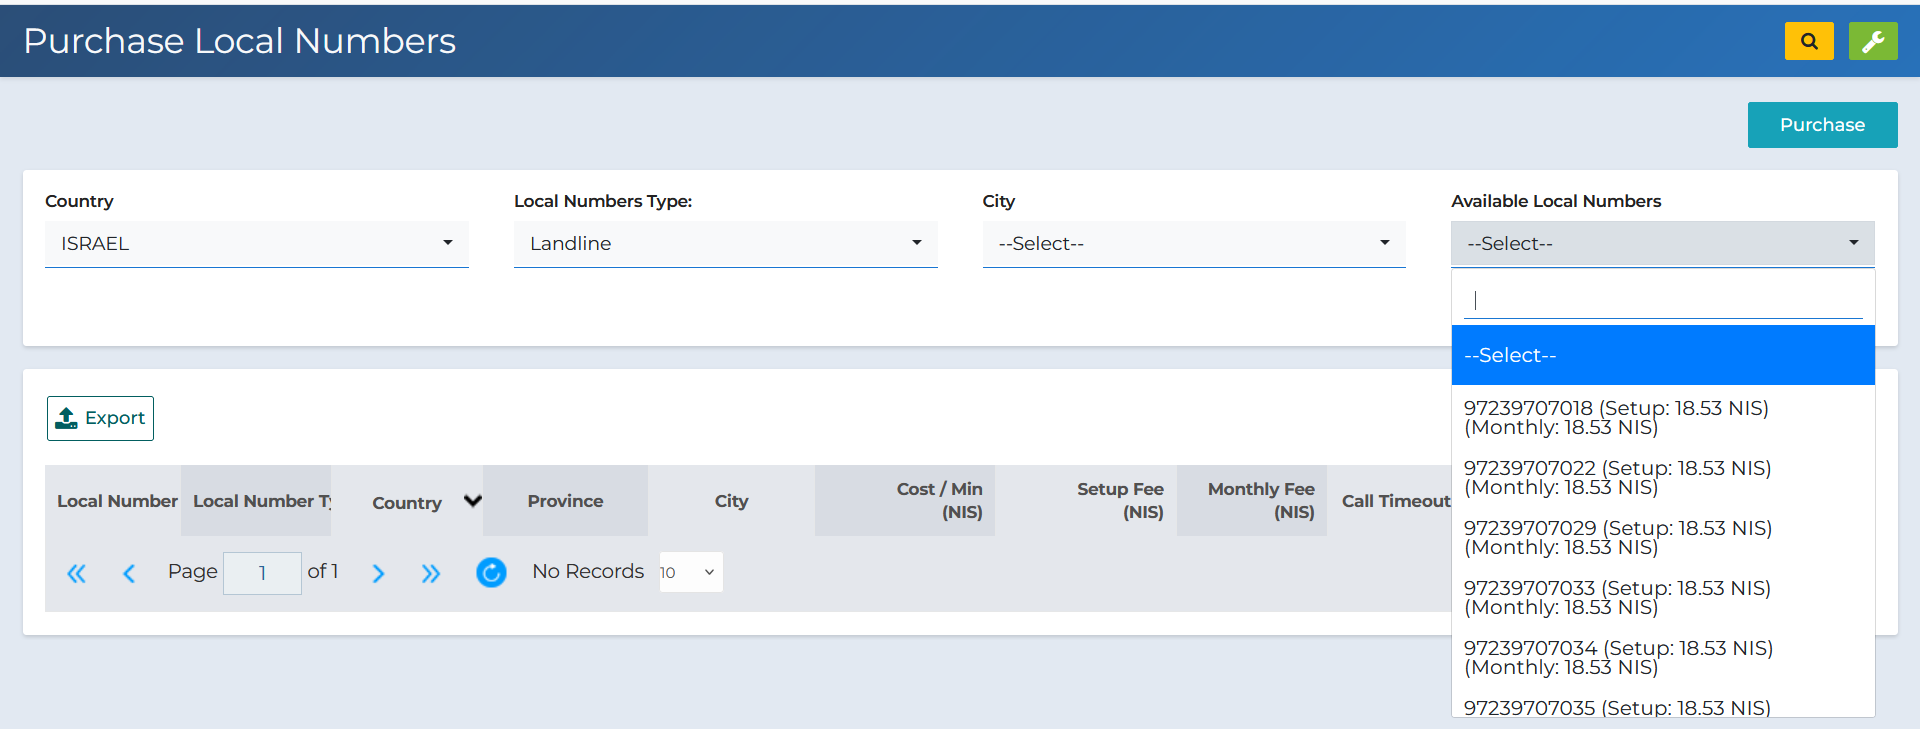The image size is (1920, 729).
Task: Go to previous page arrow
Action: (x=129, y=573)
